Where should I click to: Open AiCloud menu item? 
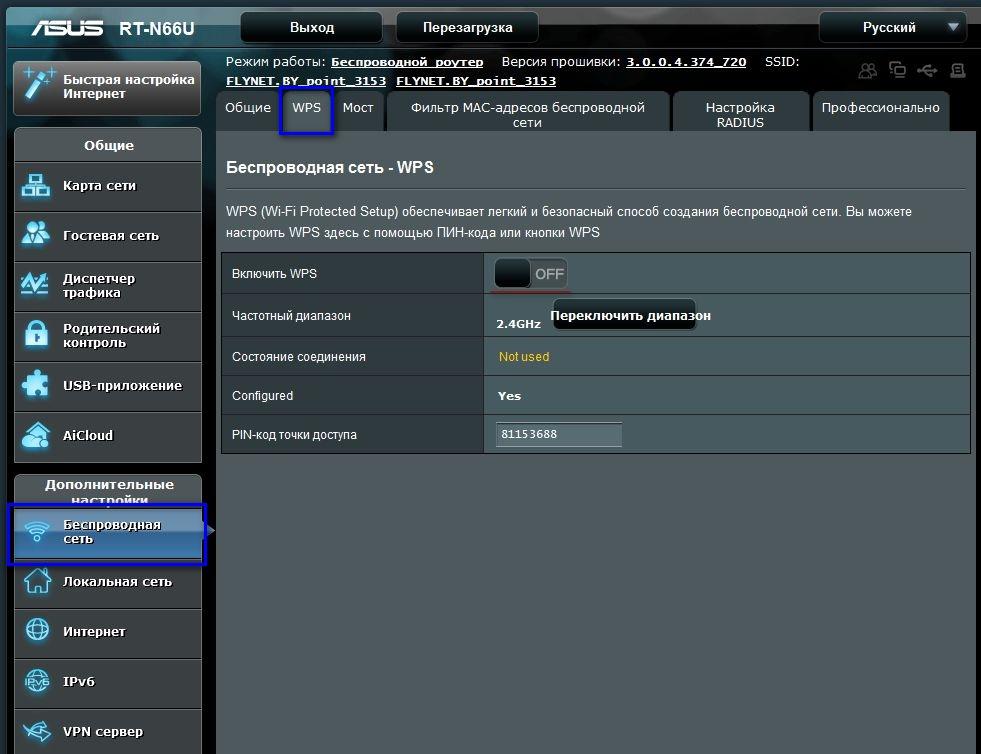108,436
